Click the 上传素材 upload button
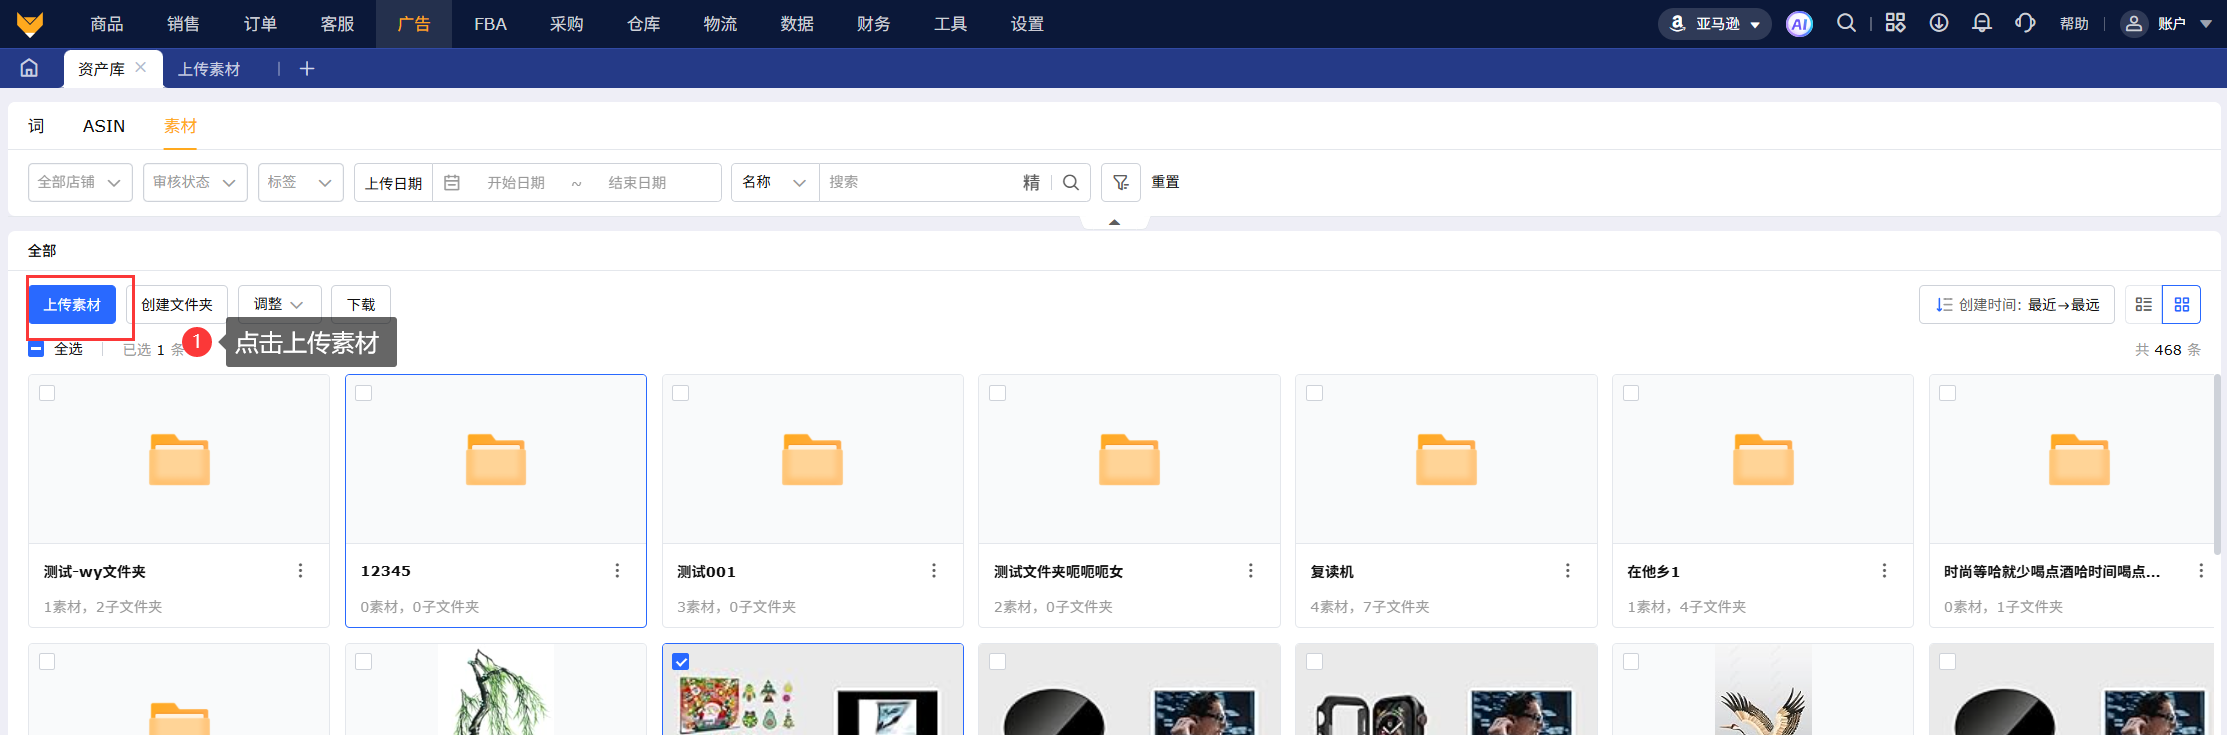 click(72, 304)
